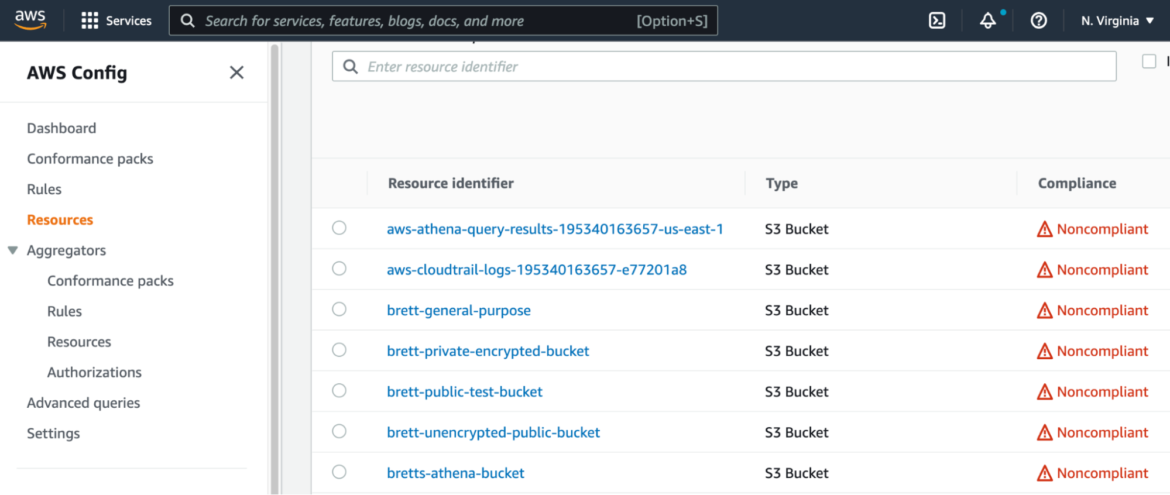Click S3 Bucket type in brett-general-purpose row
The width and height of the screenshot is (1170, 495).
click(x=797, y=311)
